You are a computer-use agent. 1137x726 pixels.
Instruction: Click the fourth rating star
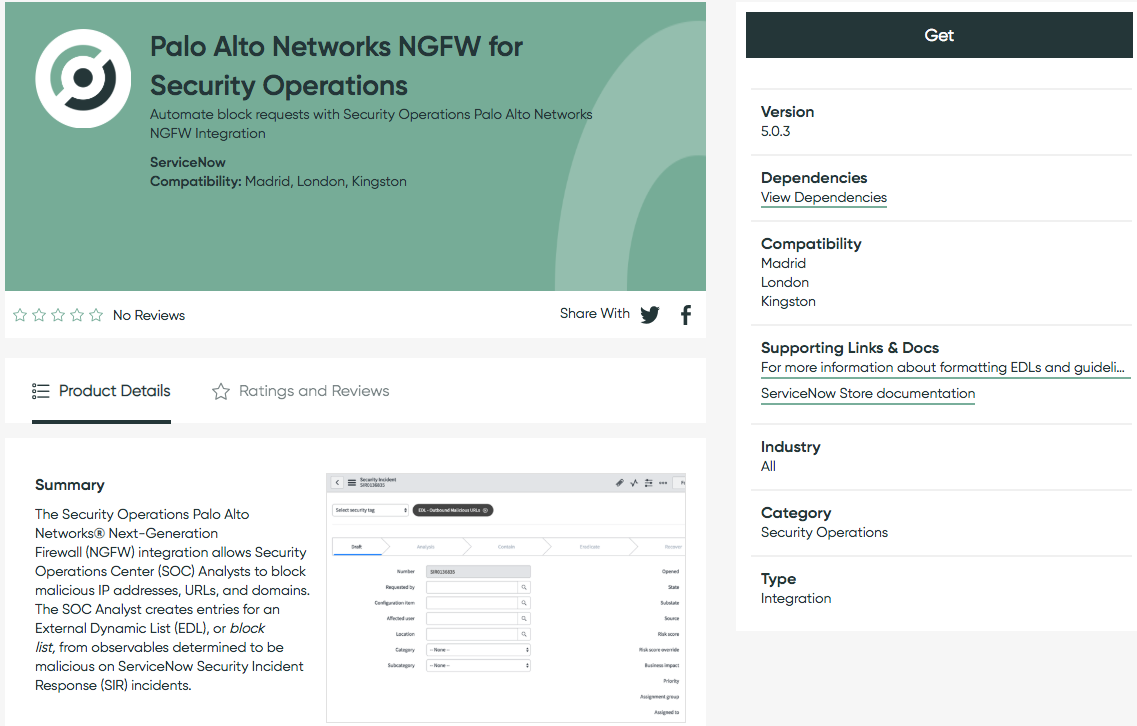tap(77, 315)
